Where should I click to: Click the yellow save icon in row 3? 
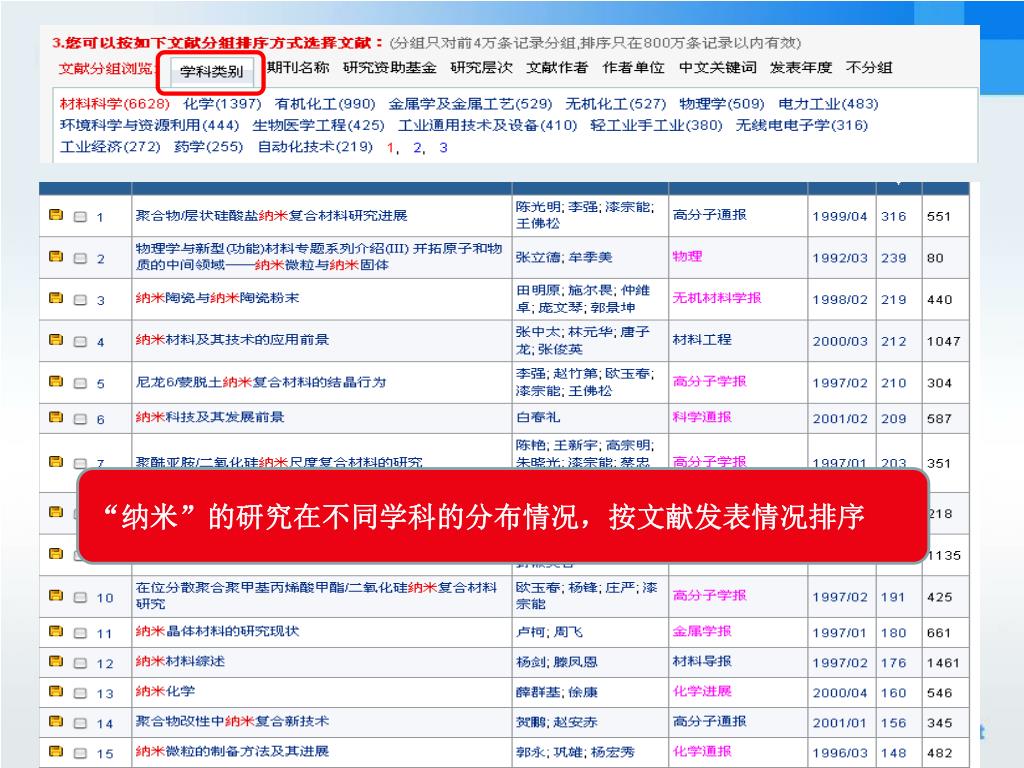click(x=56, y=298)
